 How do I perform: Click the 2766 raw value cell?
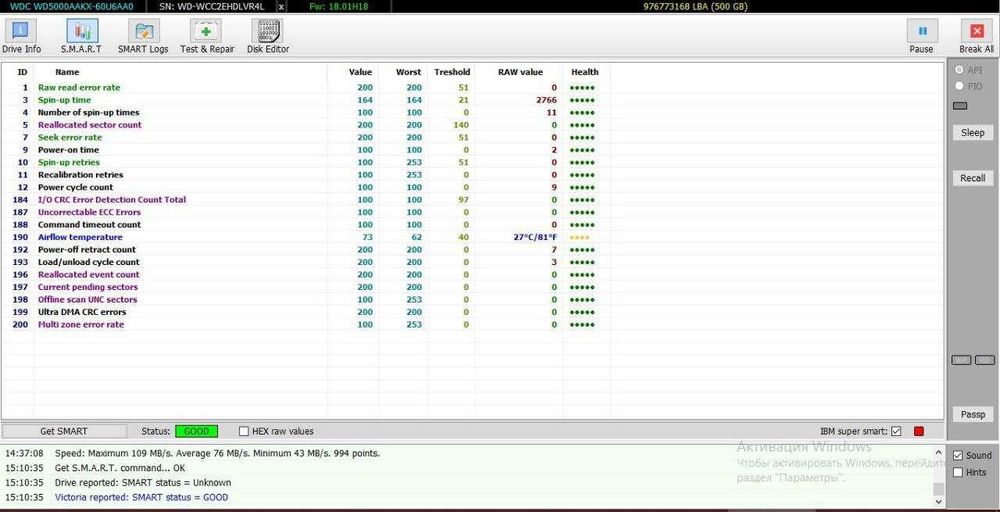coord(547,100)
